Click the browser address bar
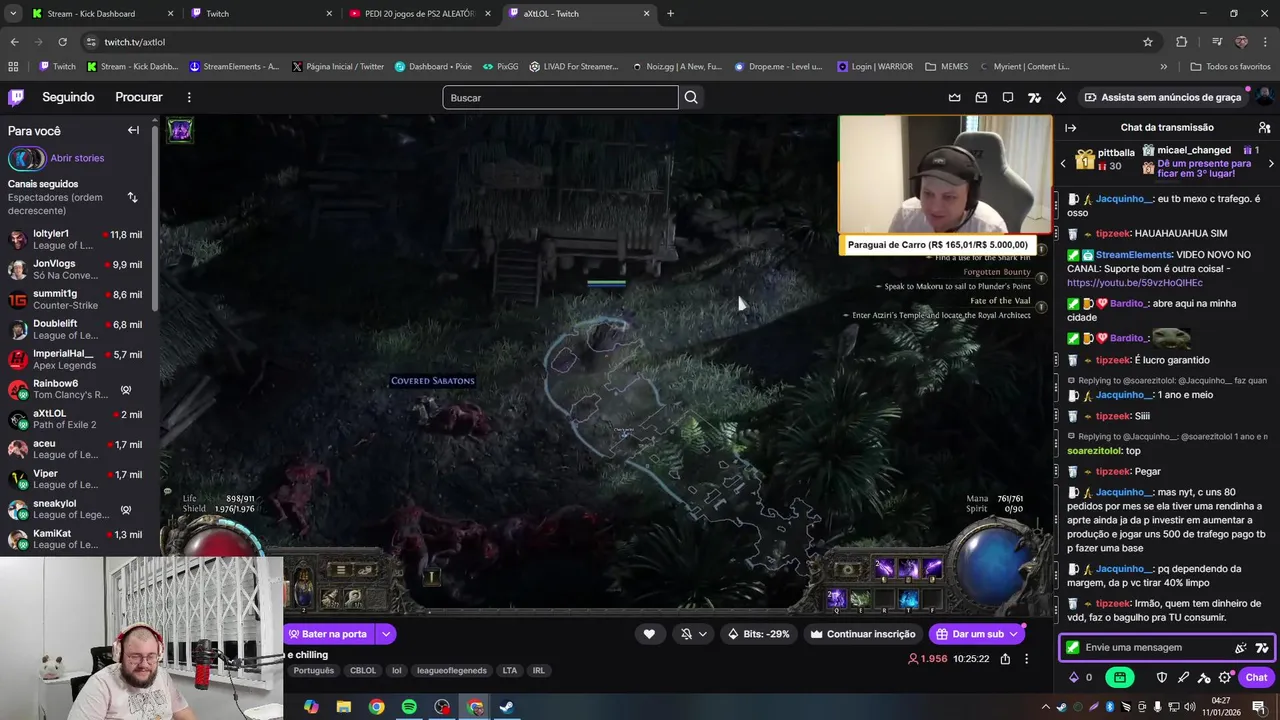Viewport: 1280px width, 720px height. coord(610,42)
